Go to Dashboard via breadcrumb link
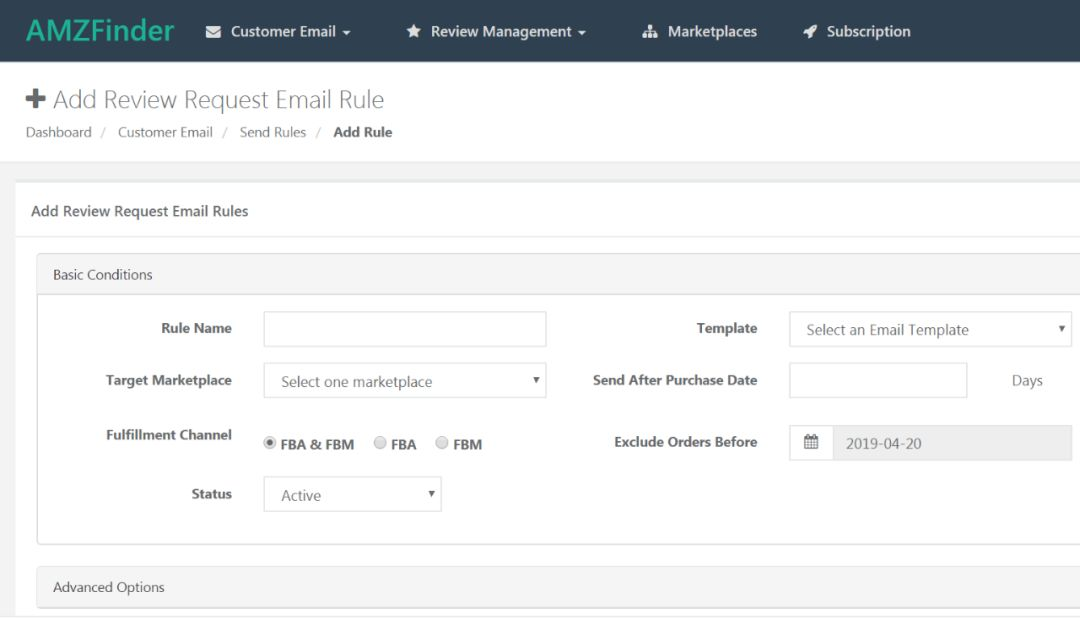 [x=58, y=132]
